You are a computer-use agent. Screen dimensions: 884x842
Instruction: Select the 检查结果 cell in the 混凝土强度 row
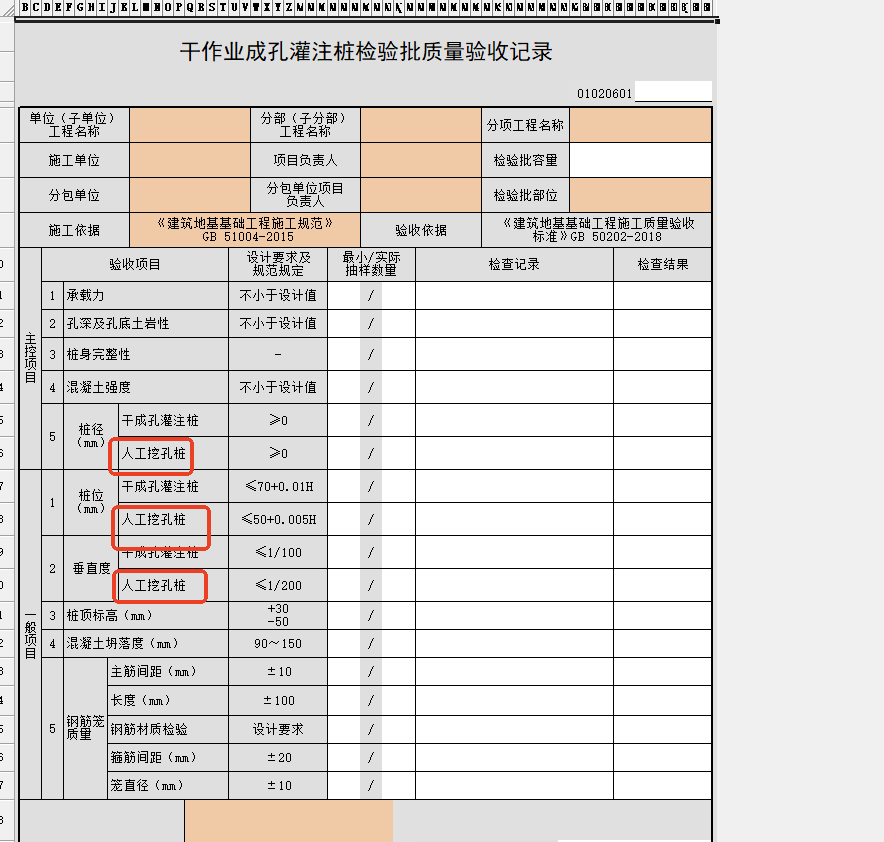662,387
